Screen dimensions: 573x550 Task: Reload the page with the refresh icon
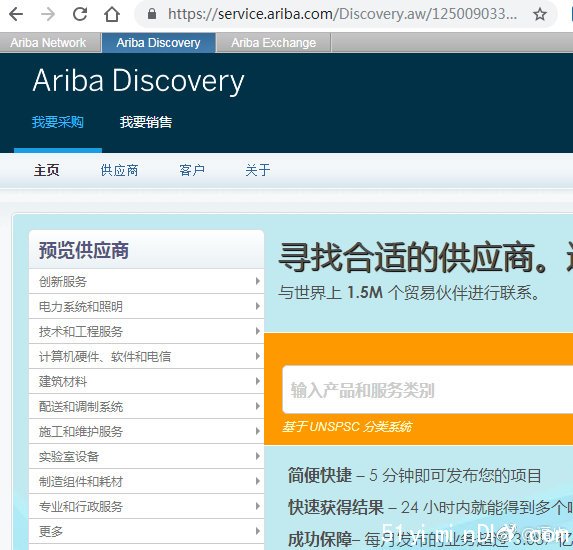pos(80,14)
